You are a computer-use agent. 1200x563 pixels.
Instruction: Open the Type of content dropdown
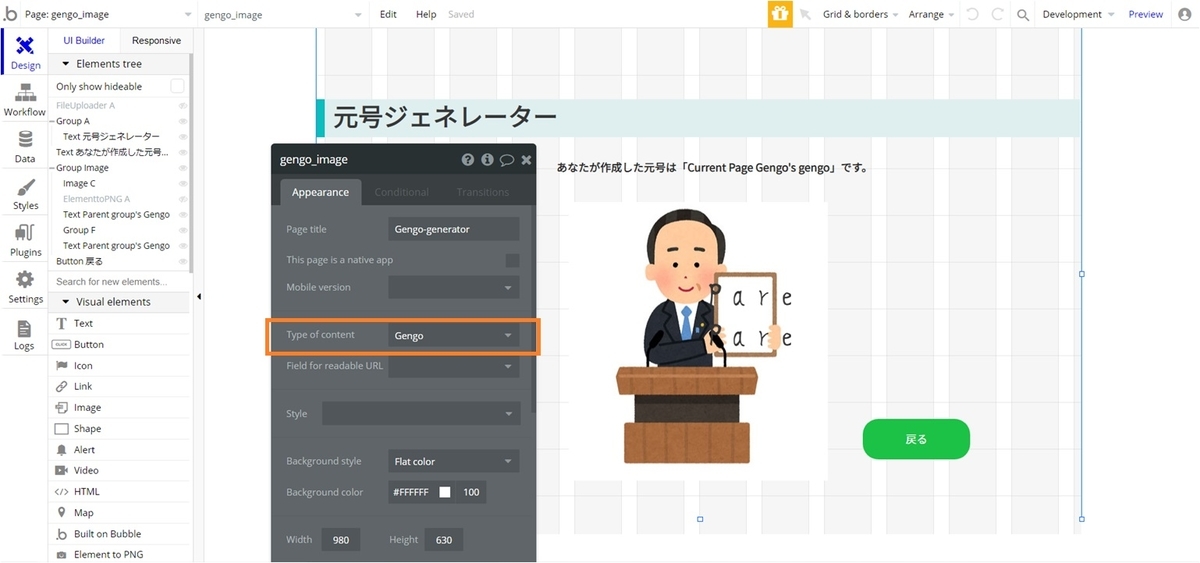(x=454, y=336)
